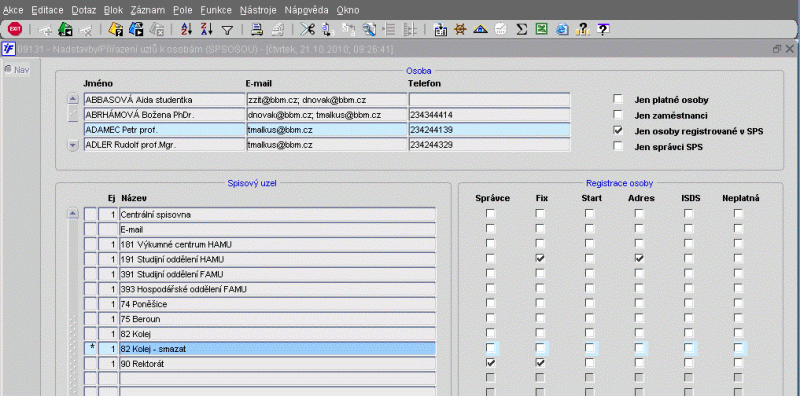The width and height of the screenshot is (800, 396).
Task: Open the Pole menu
Action: (183, 10)
